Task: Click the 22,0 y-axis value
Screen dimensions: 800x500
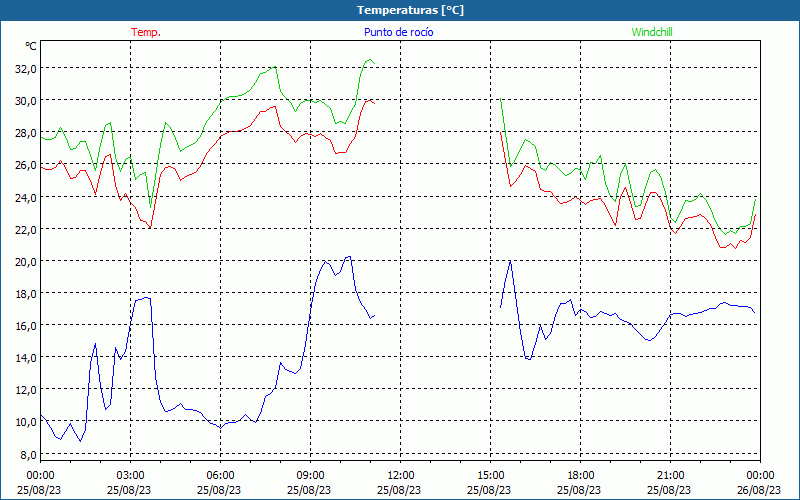Action: click(x=26, y=229)
